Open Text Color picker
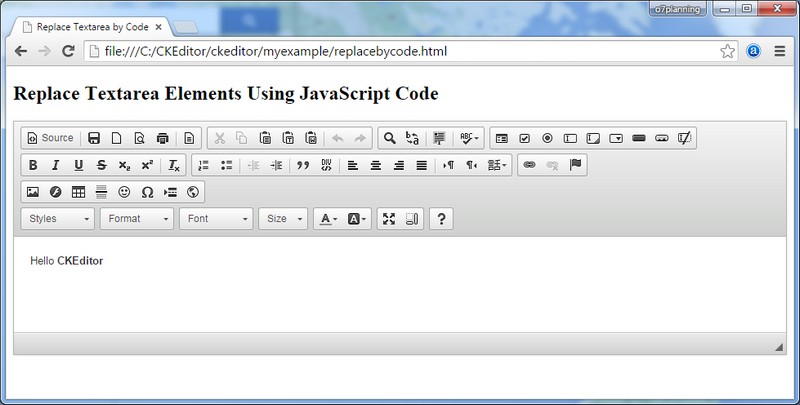Viewport: 800px width, 405px height. click(x=328, y=219)
